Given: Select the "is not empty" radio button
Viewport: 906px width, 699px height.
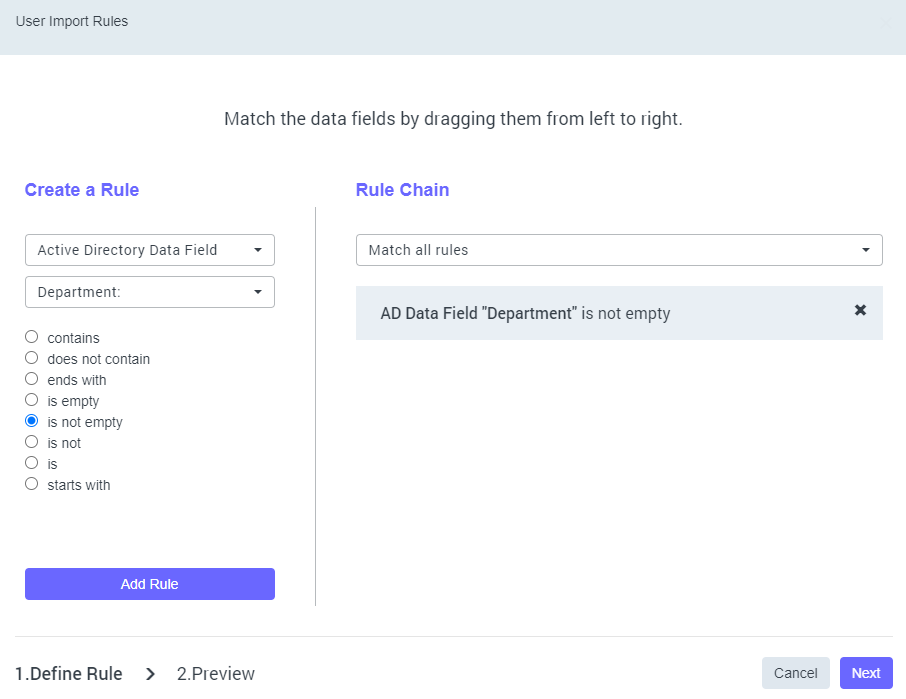Looking at the screenshot, I should [x=32, y=422].
